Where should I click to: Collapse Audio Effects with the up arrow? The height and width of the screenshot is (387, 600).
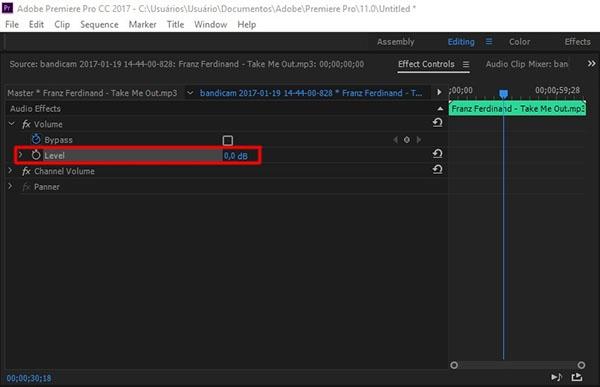pos(440,109)
